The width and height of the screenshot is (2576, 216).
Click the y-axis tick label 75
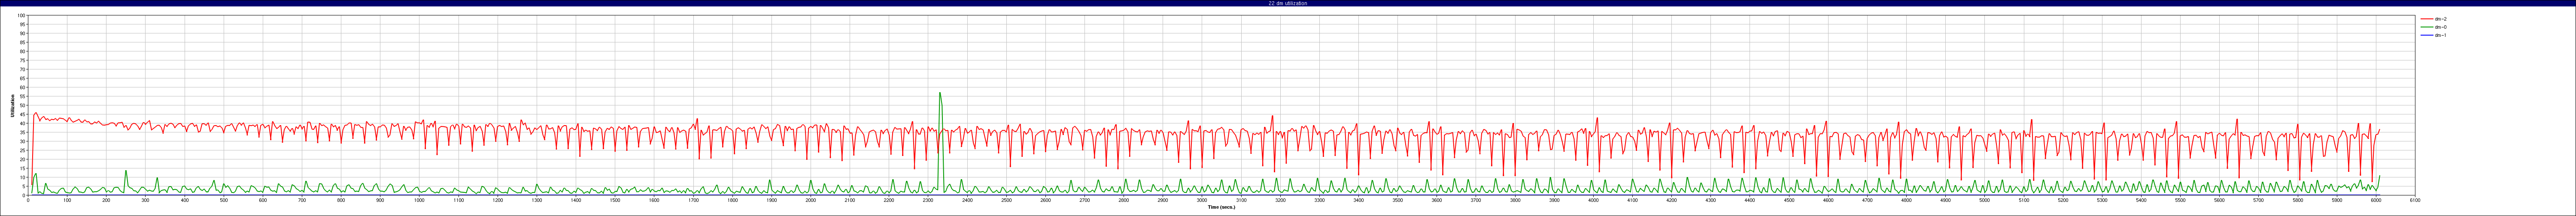coord(23,60)
